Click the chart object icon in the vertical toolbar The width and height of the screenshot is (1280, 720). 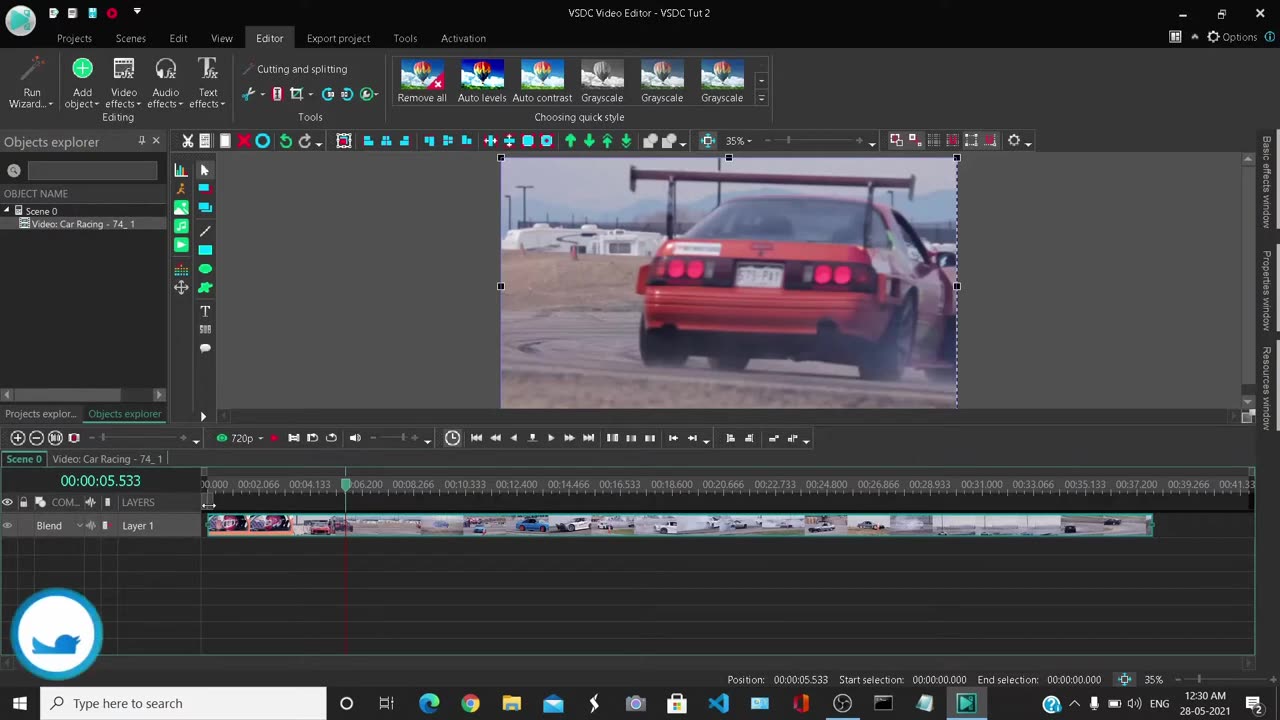[181, 170]
